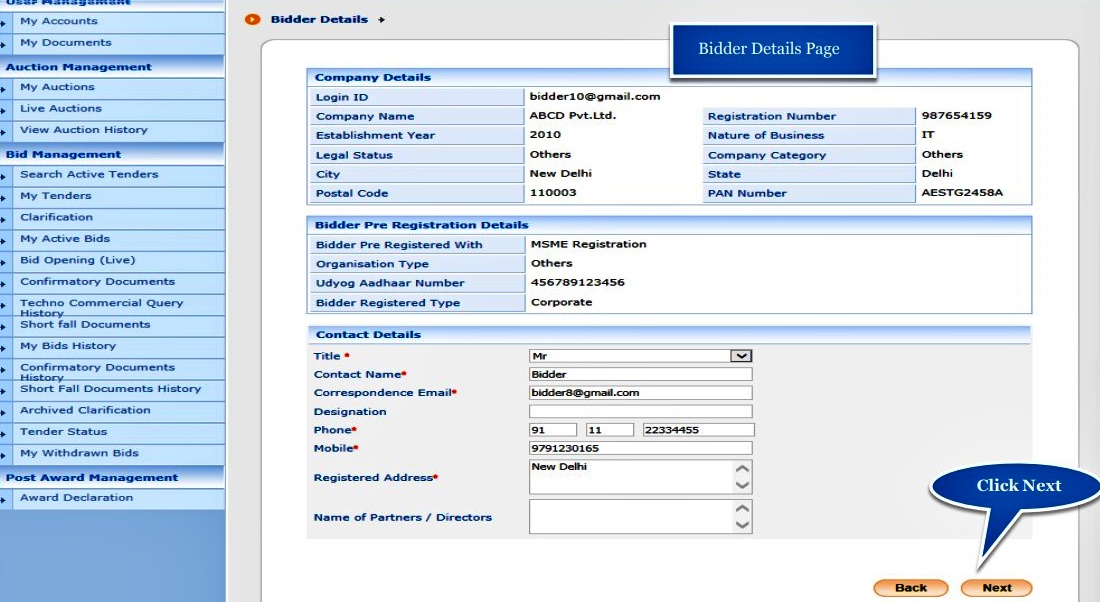Click the orange Bidder Details breadcrumb icon
1100x602 pixels.
pos(253,20)
